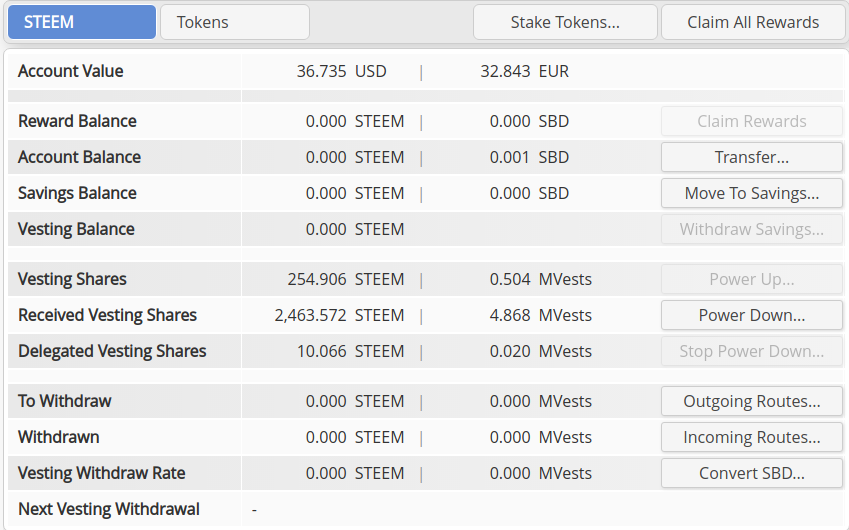Viewport: 849px width, 530px height.
Task: Click the 0.001 SBD account balance
Action: coord(529,157)
